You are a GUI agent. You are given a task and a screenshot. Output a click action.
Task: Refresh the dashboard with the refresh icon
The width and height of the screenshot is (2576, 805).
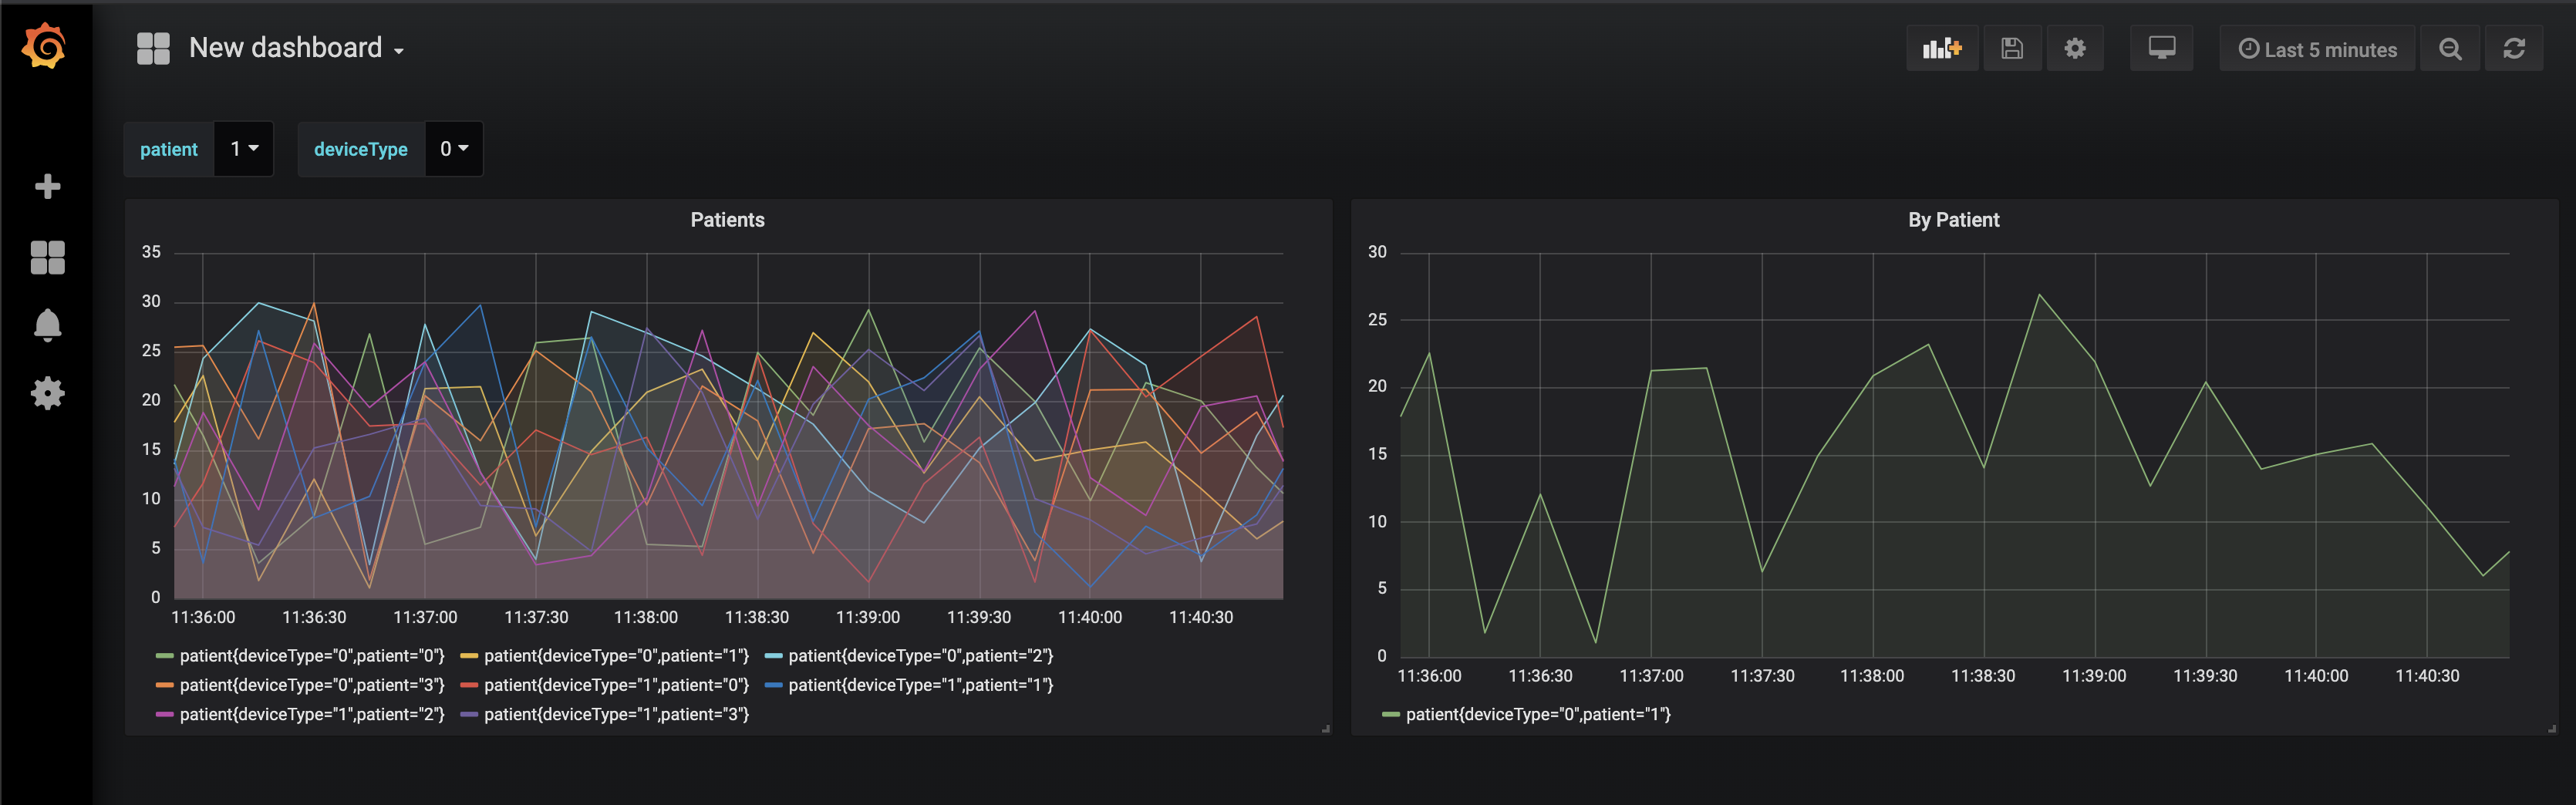[2514, 49]
